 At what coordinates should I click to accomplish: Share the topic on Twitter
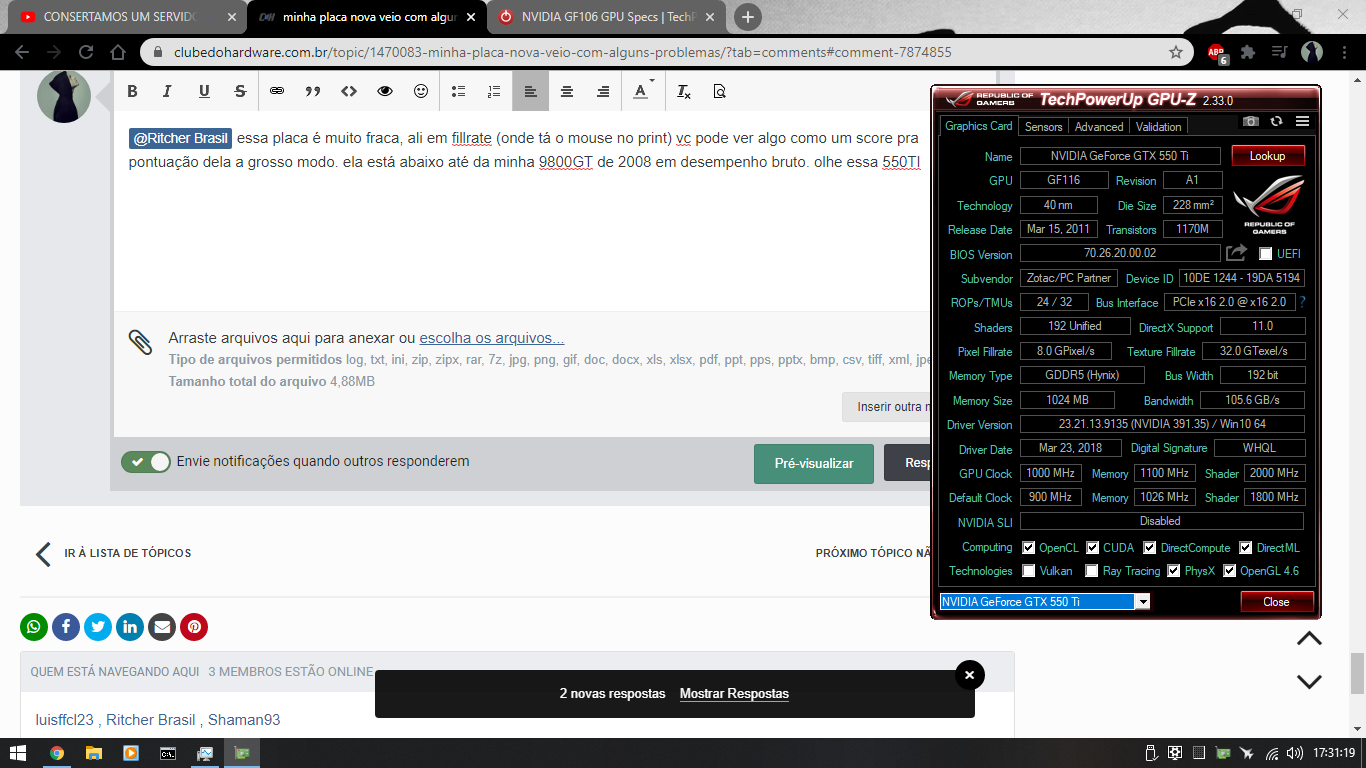pos(98,627)
